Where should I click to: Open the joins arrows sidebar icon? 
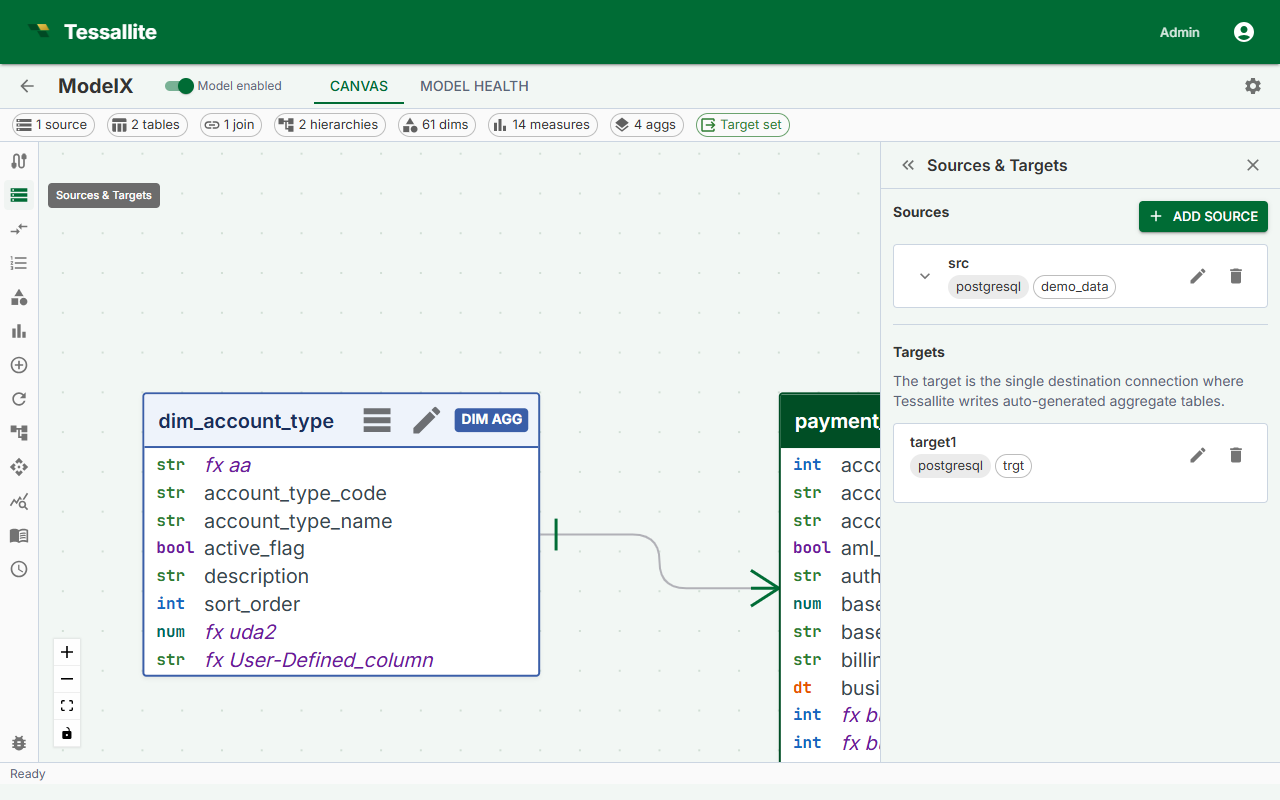(x=18, y=229)
